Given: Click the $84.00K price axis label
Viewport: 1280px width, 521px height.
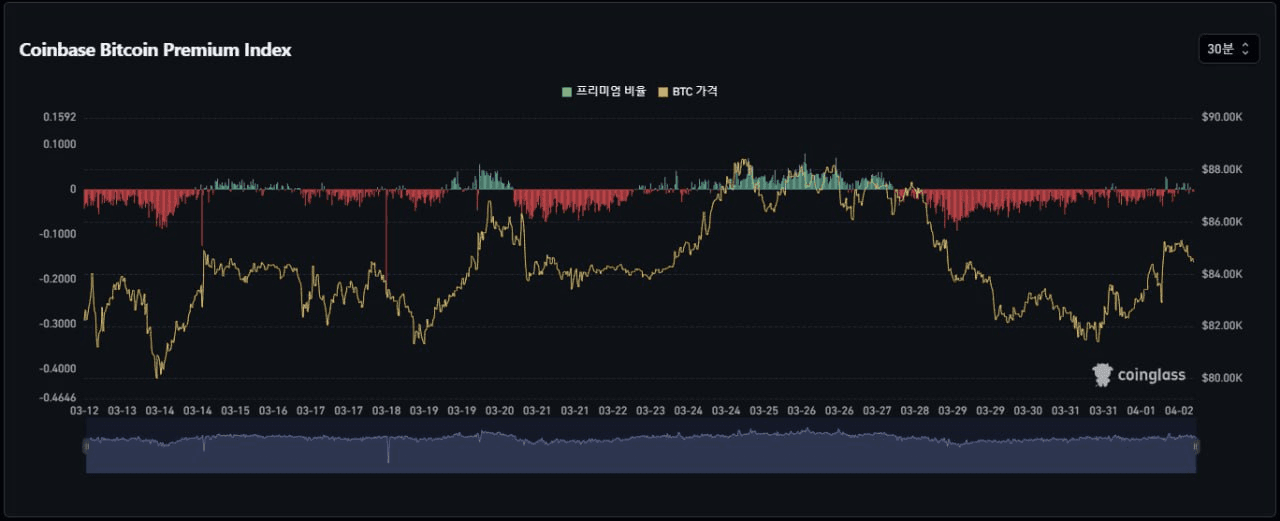Looking at the screenshot, I should click(x=1222, y=274).
